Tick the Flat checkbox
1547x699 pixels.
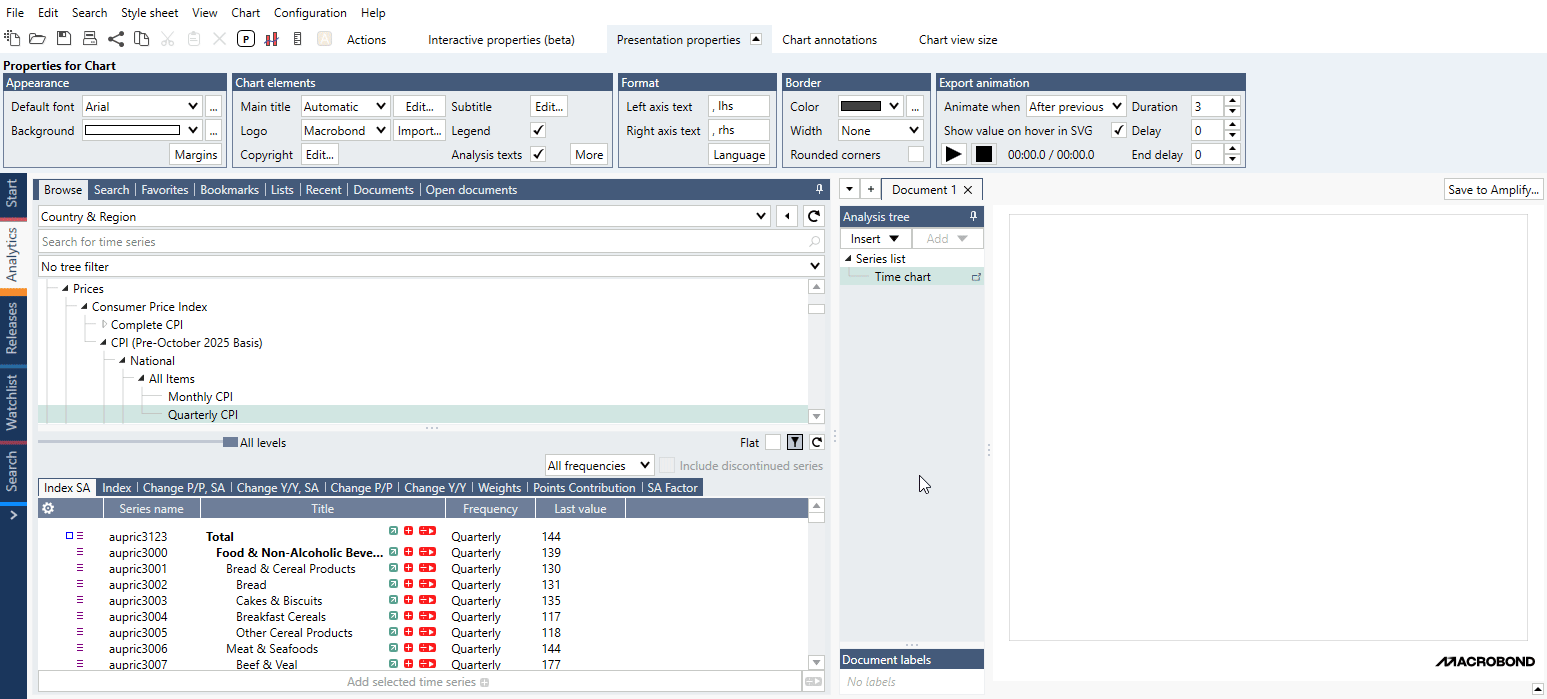(772, 443)
